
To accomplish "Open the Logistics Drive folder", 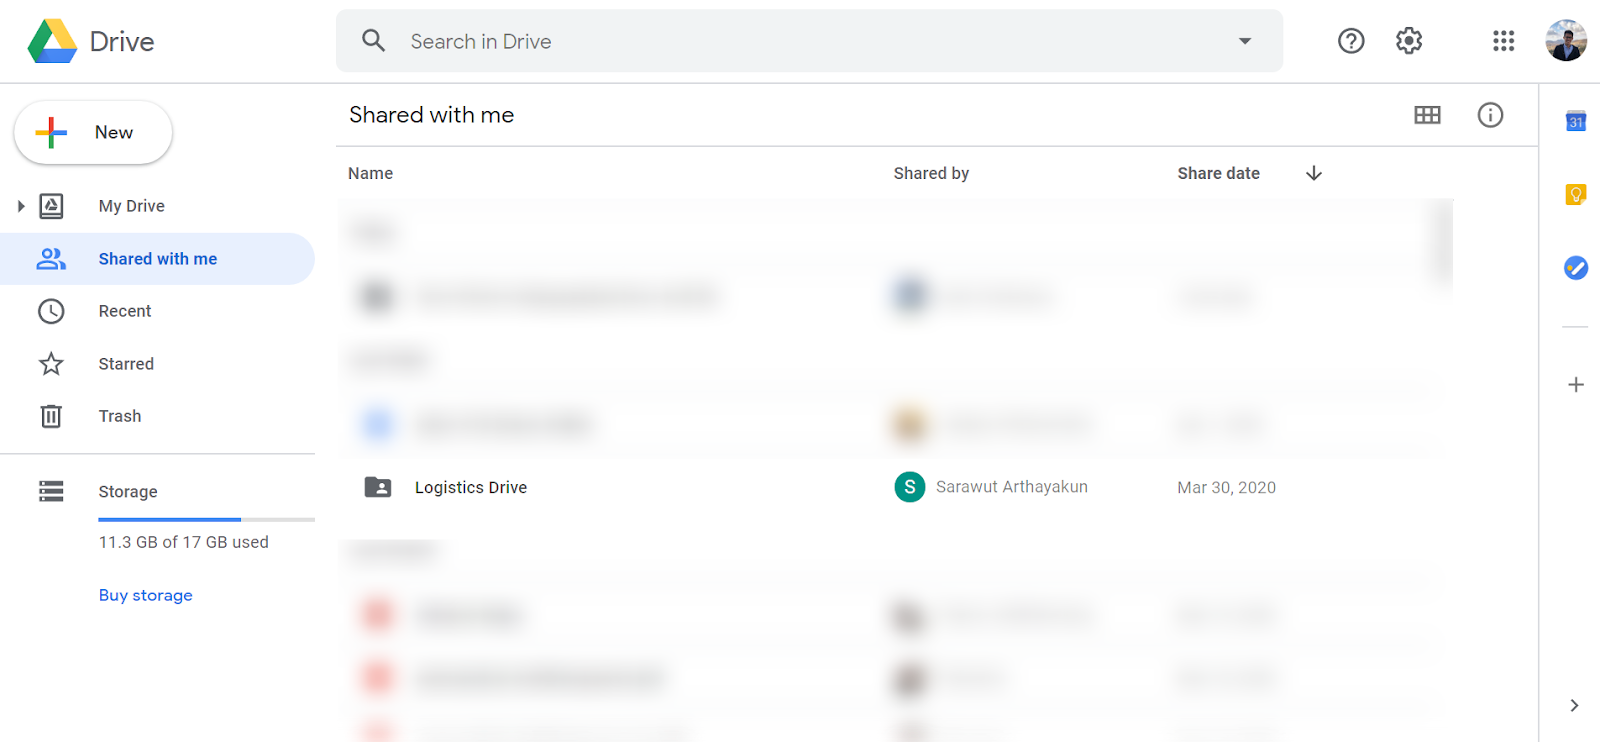I will click(470, 487).
